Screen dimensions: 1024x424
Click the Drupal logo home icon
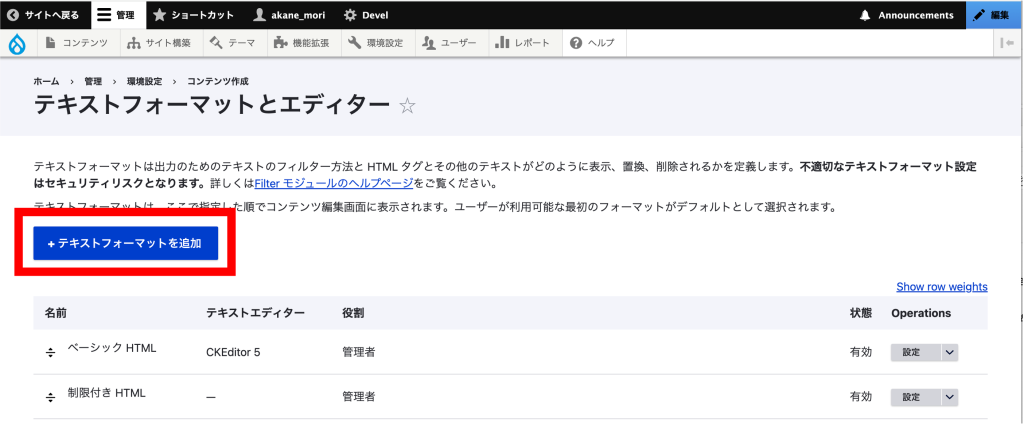[x=17, y=43]
